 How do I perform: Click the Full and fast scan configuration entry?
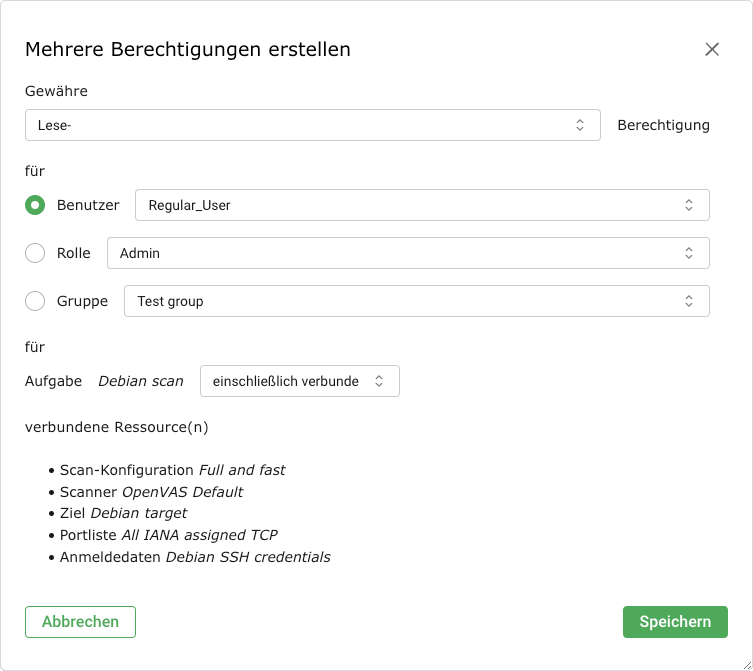241,470
